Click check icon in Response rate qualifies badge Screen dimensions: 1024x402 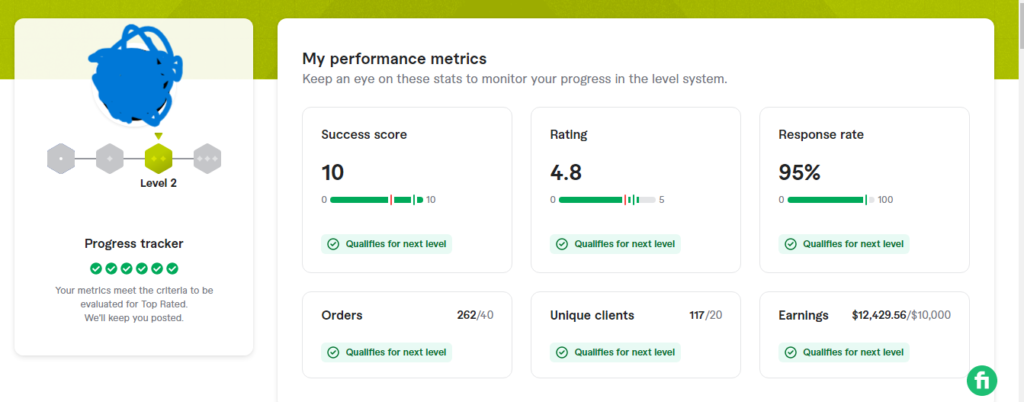[x=791, y=243]
